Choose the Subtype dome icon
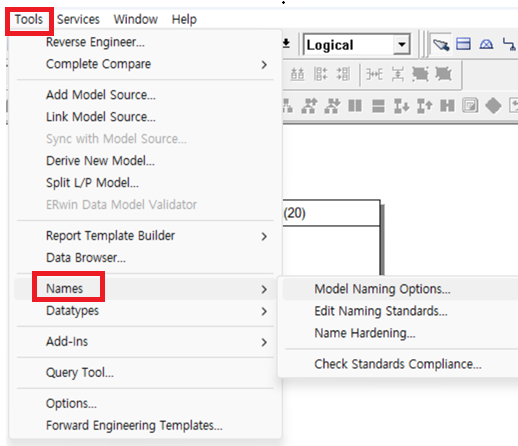The image size is (518, 446). click(486, 44)
